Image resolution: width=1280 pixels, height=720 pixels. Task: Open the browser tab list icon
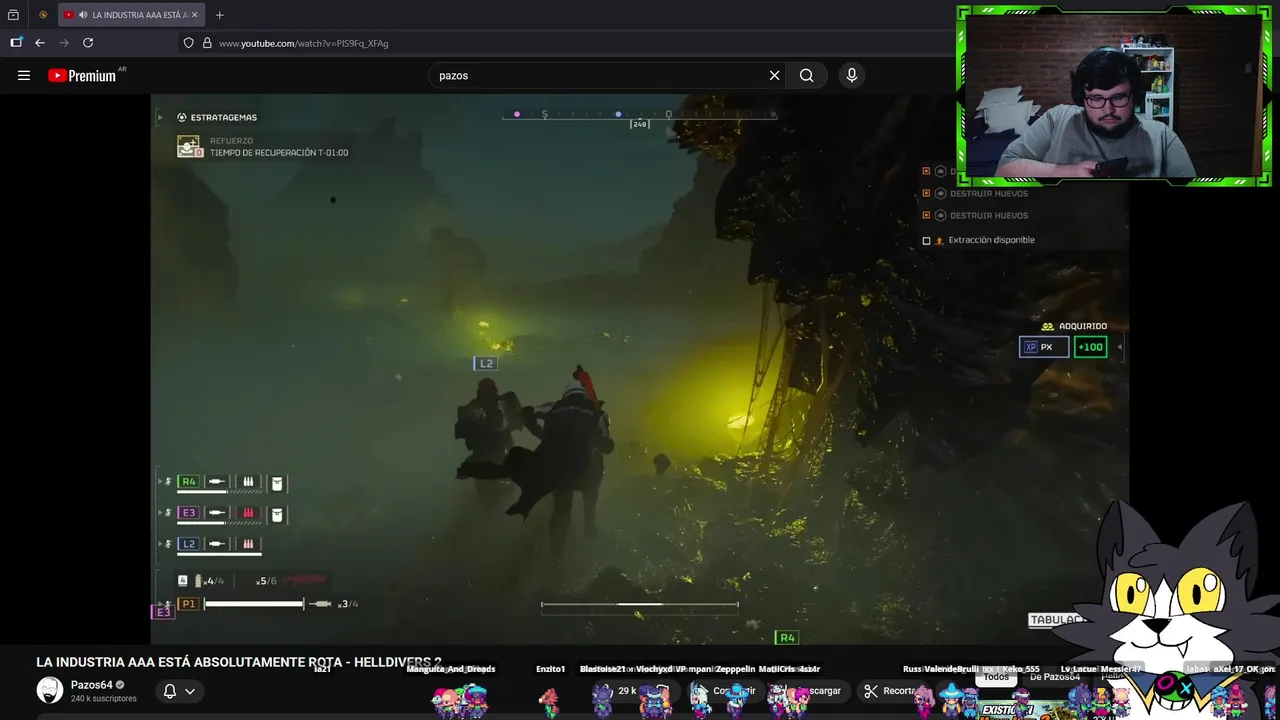pyautogui.click(x=13, y=15)
